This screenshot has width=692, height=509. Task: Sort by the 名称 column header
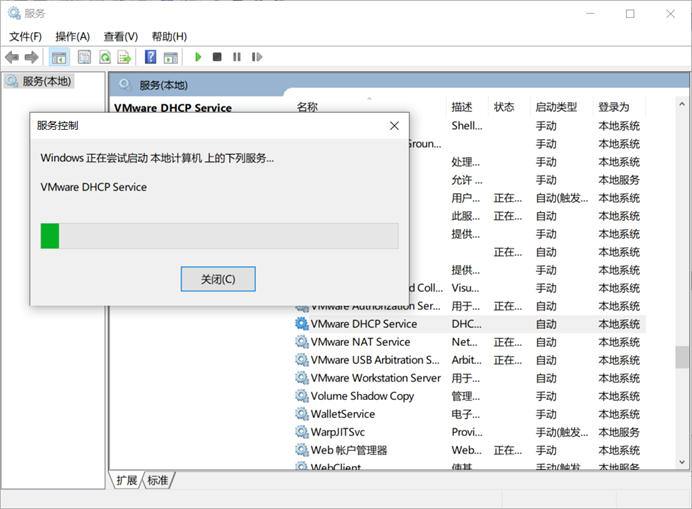point(371,107)
